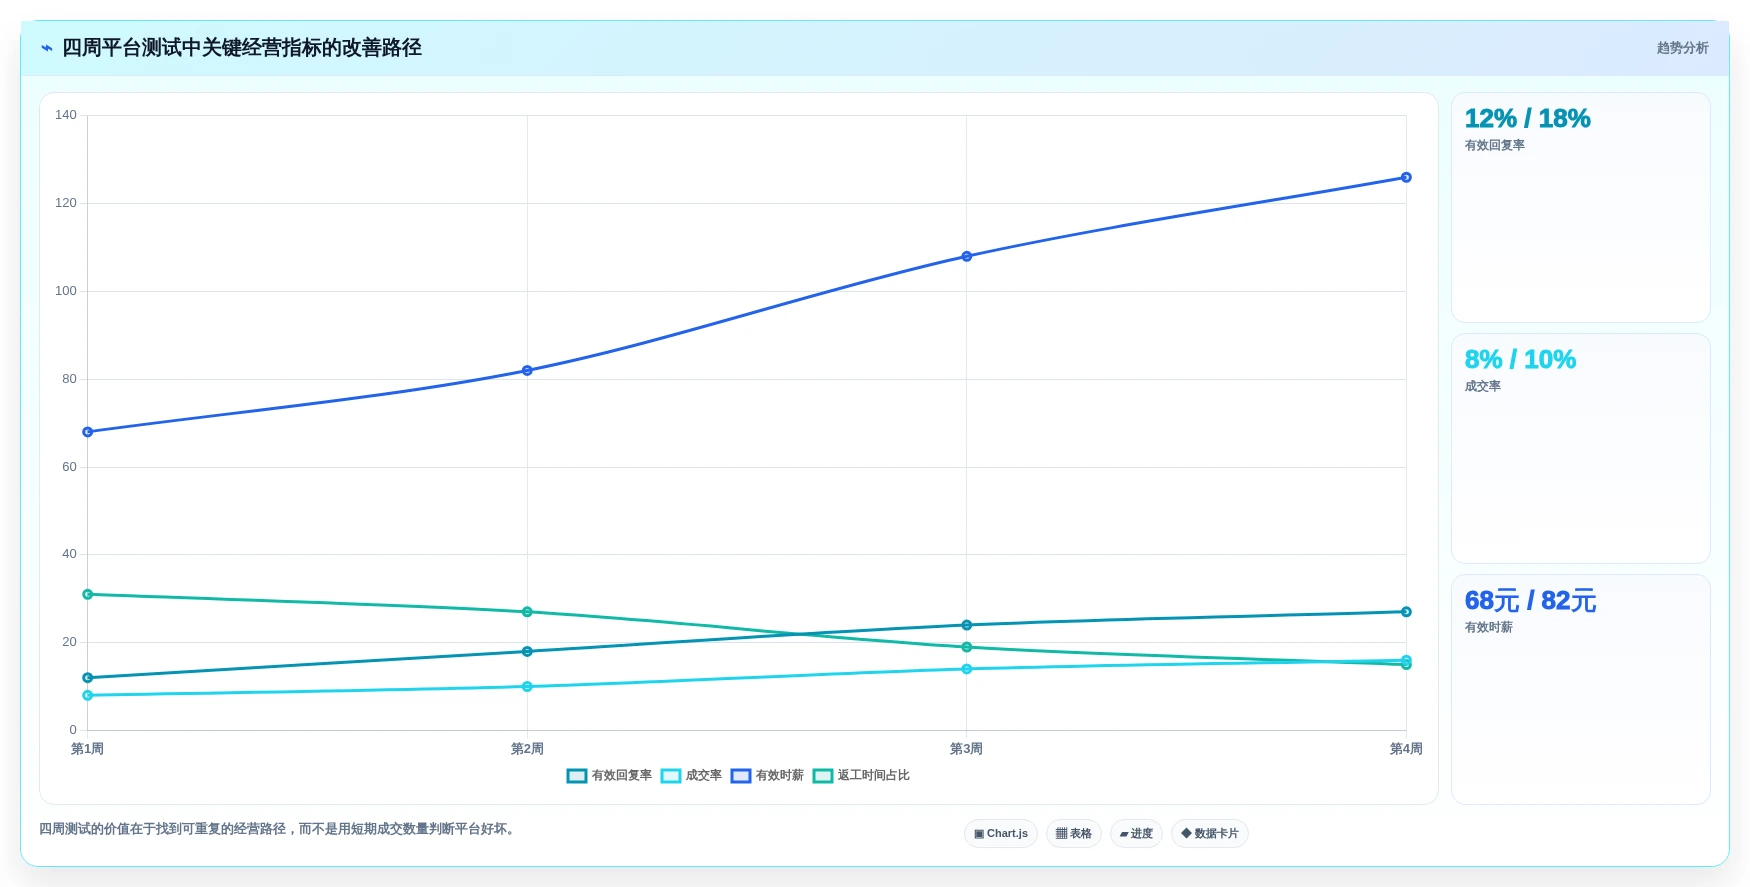The image size is (1750, 887).
Task: Select the 返工时间占比 point at 第1周
Action: pyautogui.click(x=88, y=595)
